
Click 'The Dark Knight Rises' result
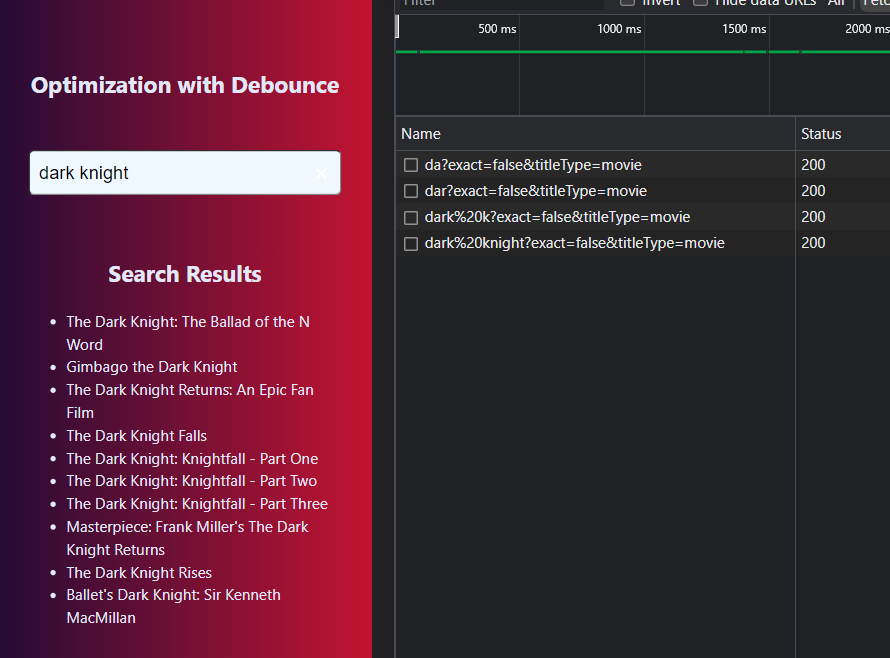click(x=139, y=573)
